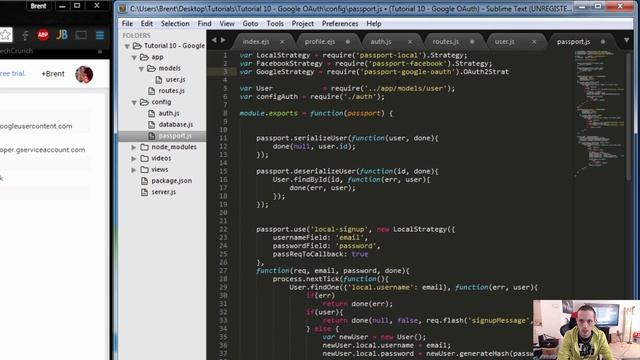Image resolution: width=640 pixels, height=360 pixels.
Task: Open the tab list dropdown arrow
Action: point(627,40)
